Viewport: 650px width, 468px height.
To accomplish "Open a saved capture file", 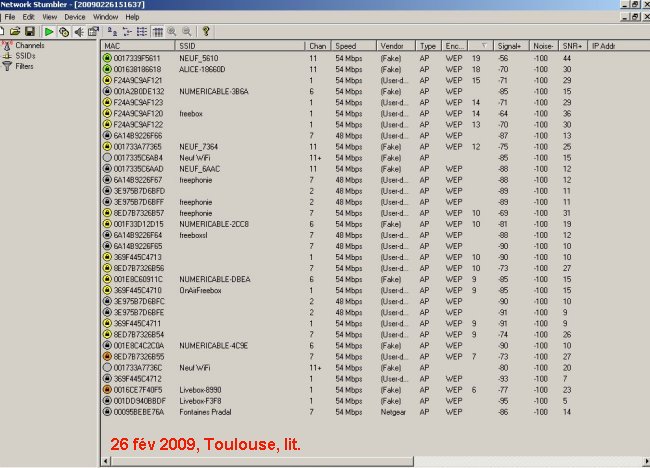I will [x=15, y=32].
